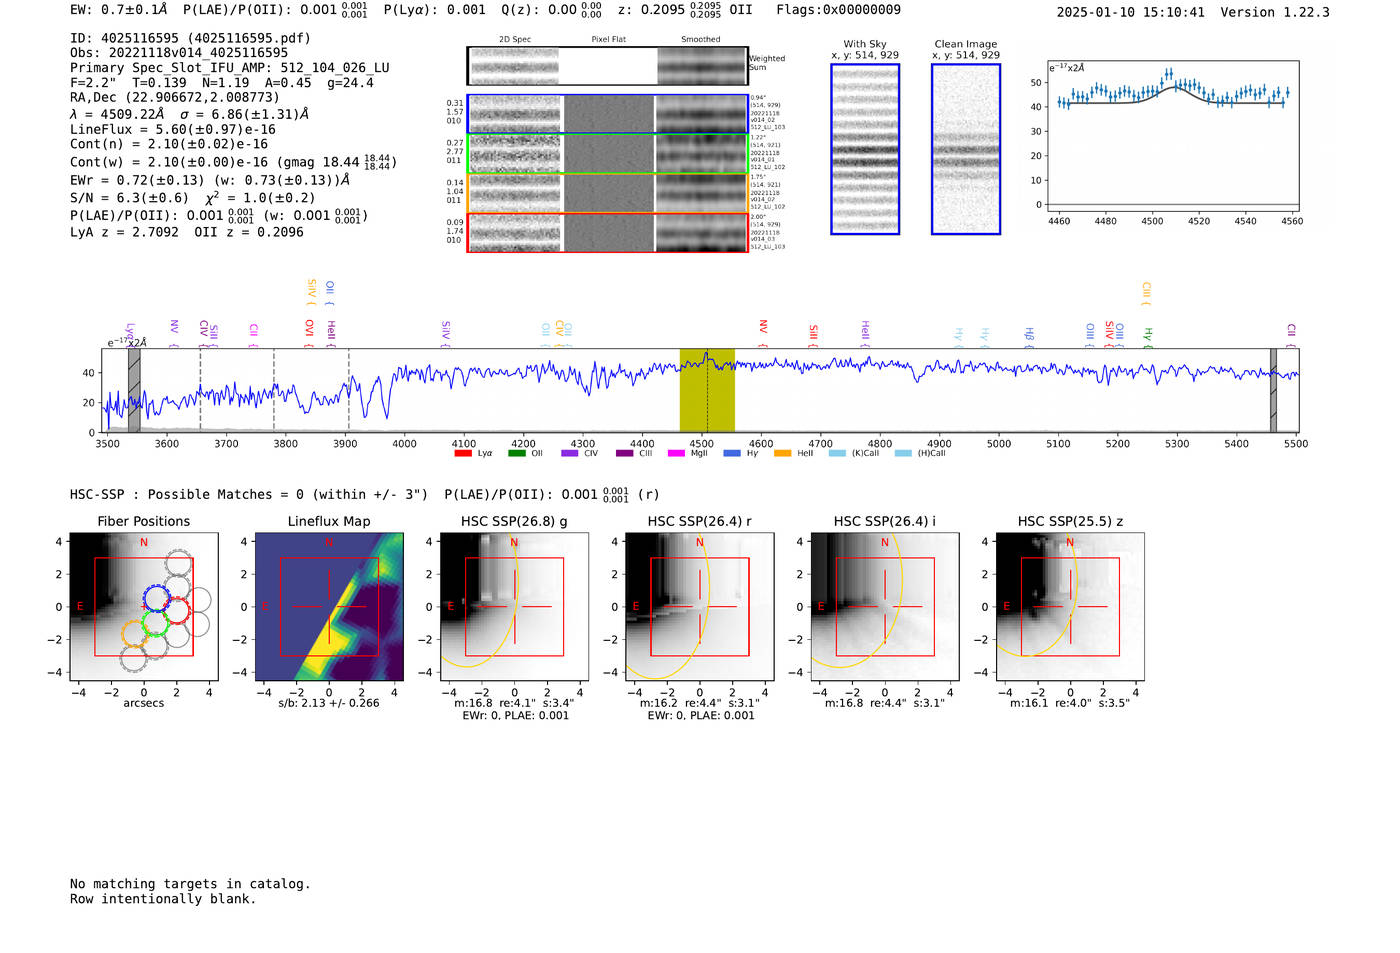Click the green fiber circle in Fiber Positions
Screen dimensions: 1400x953
pyautogui.click(x=155, y=623)
